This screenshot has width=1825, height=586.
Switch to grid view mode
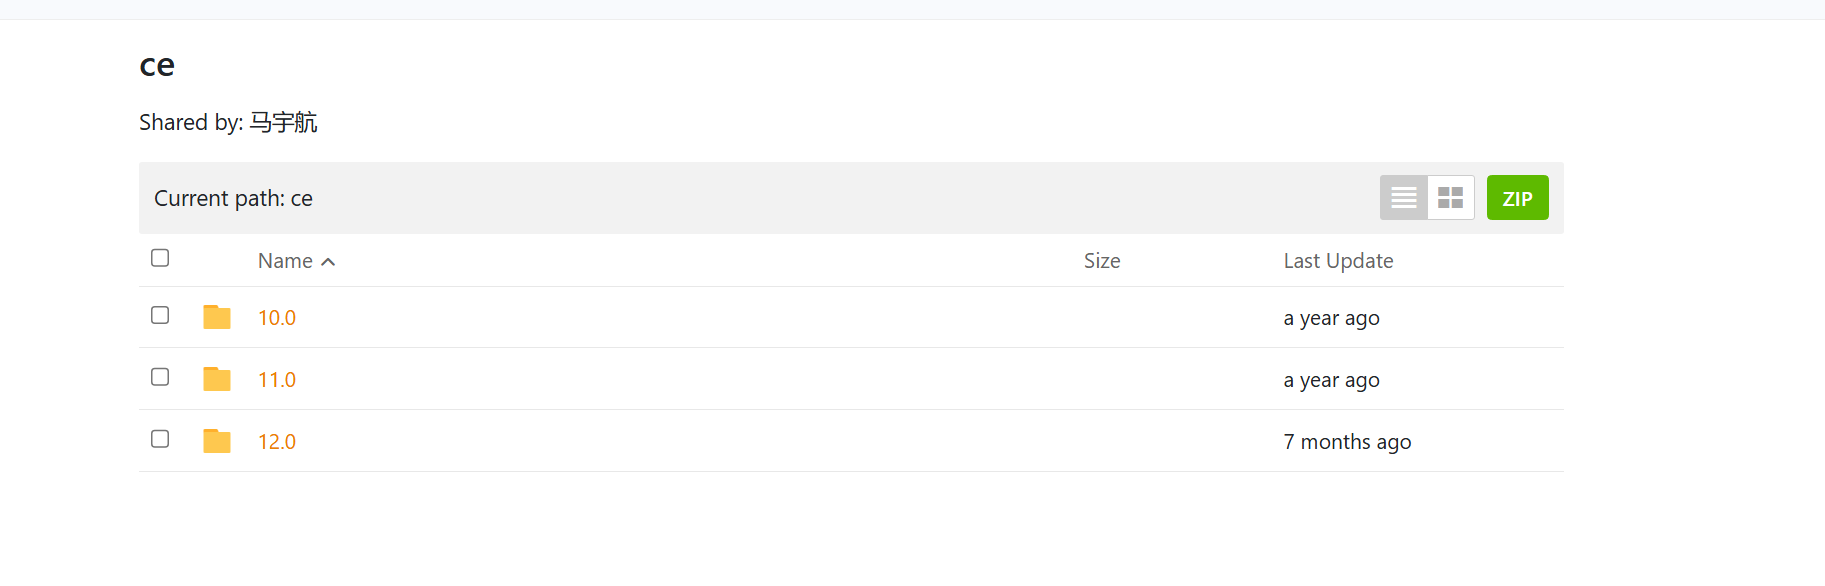1450,198
